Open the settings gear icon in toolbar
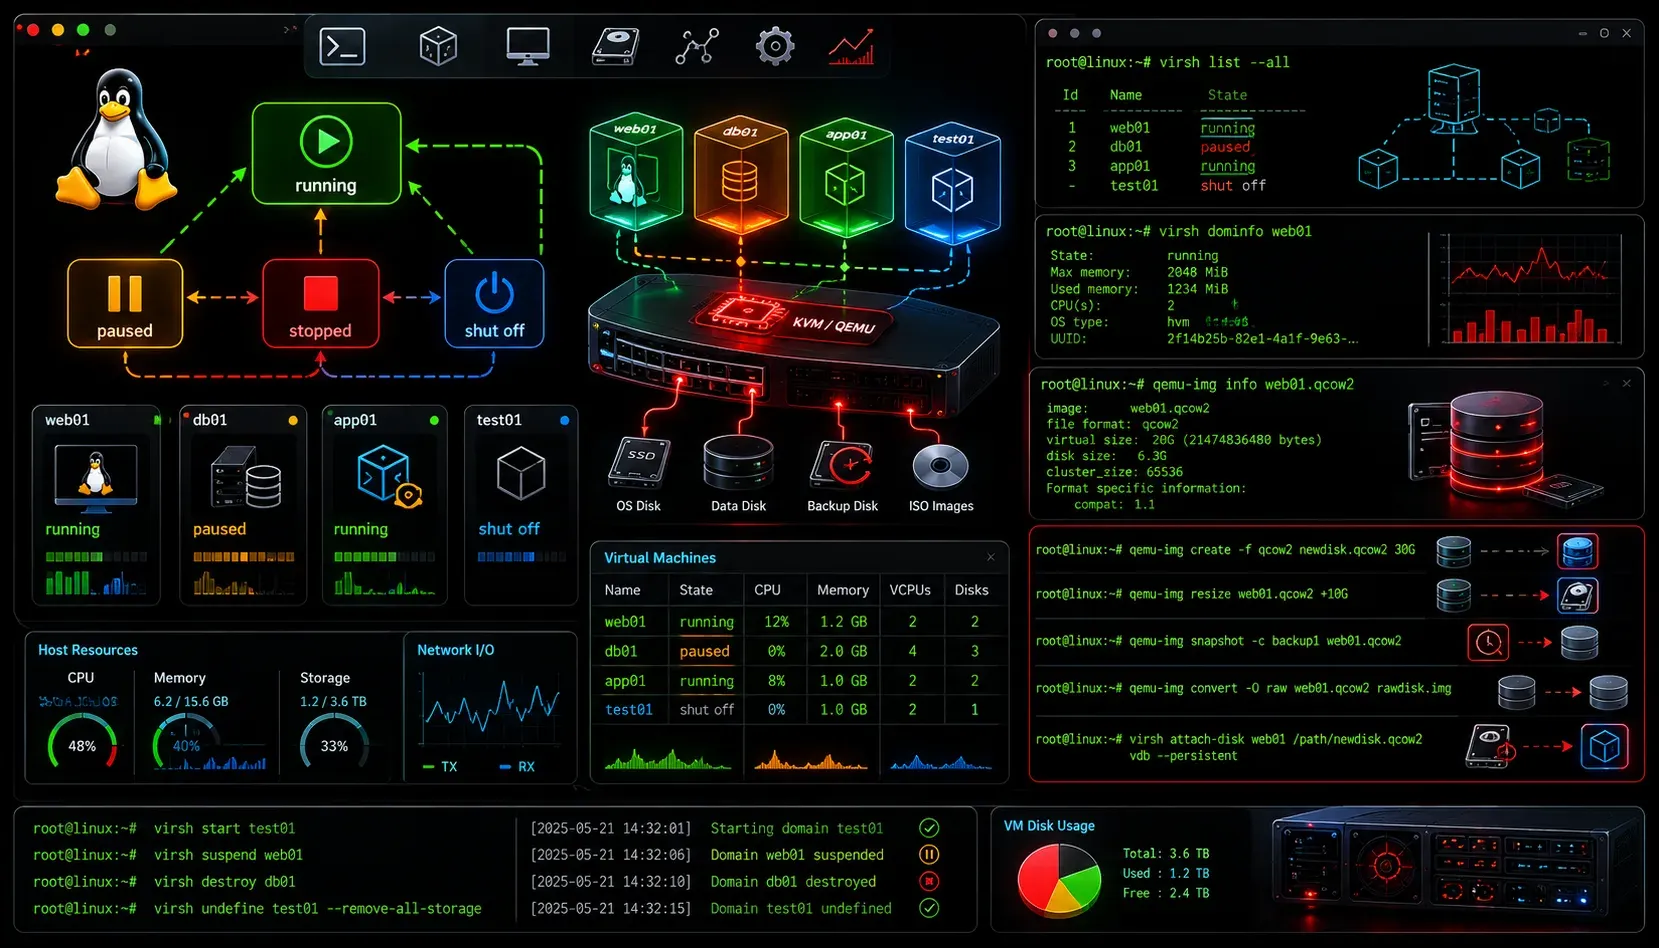Viewport: 1659px width, 948px height. (775, 46)
